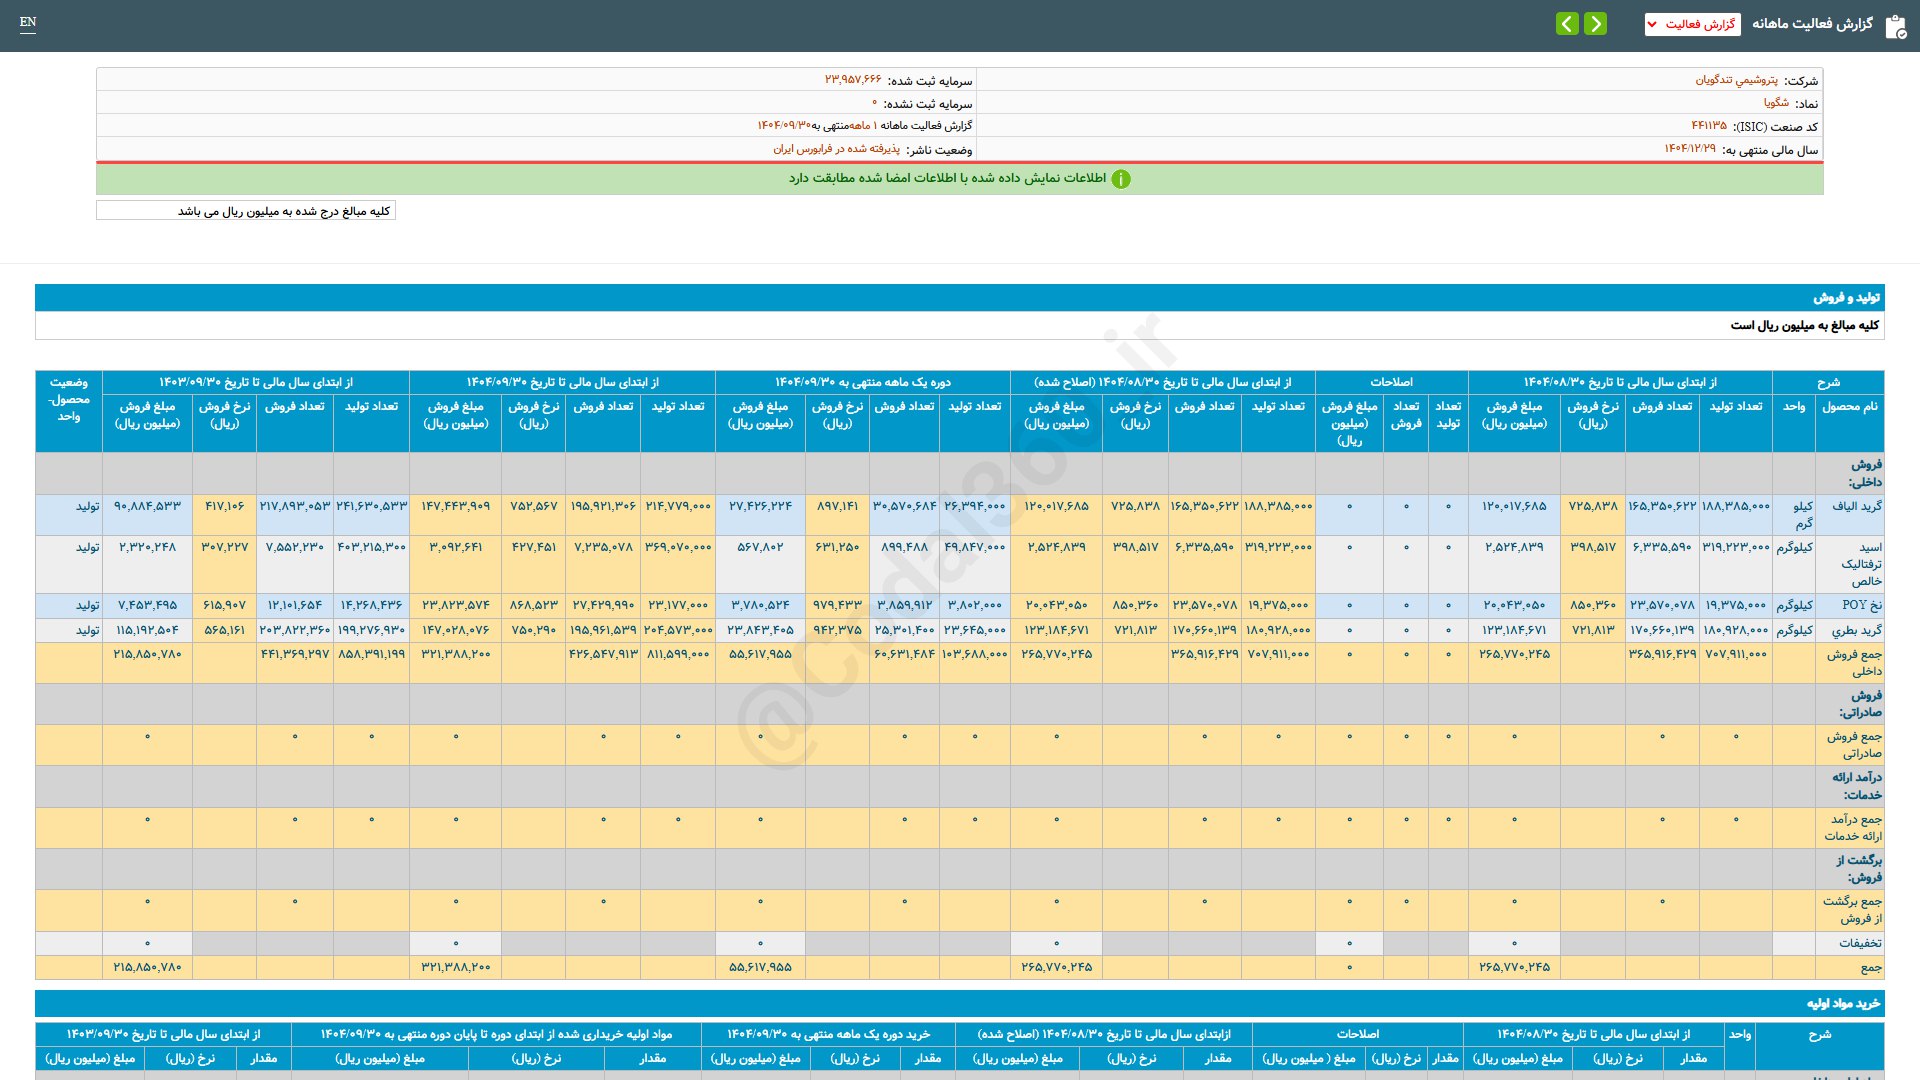1920x1080 pixels.
Task: Open the گزارش فعالیت dropdown
Action: coord(1692,24)
